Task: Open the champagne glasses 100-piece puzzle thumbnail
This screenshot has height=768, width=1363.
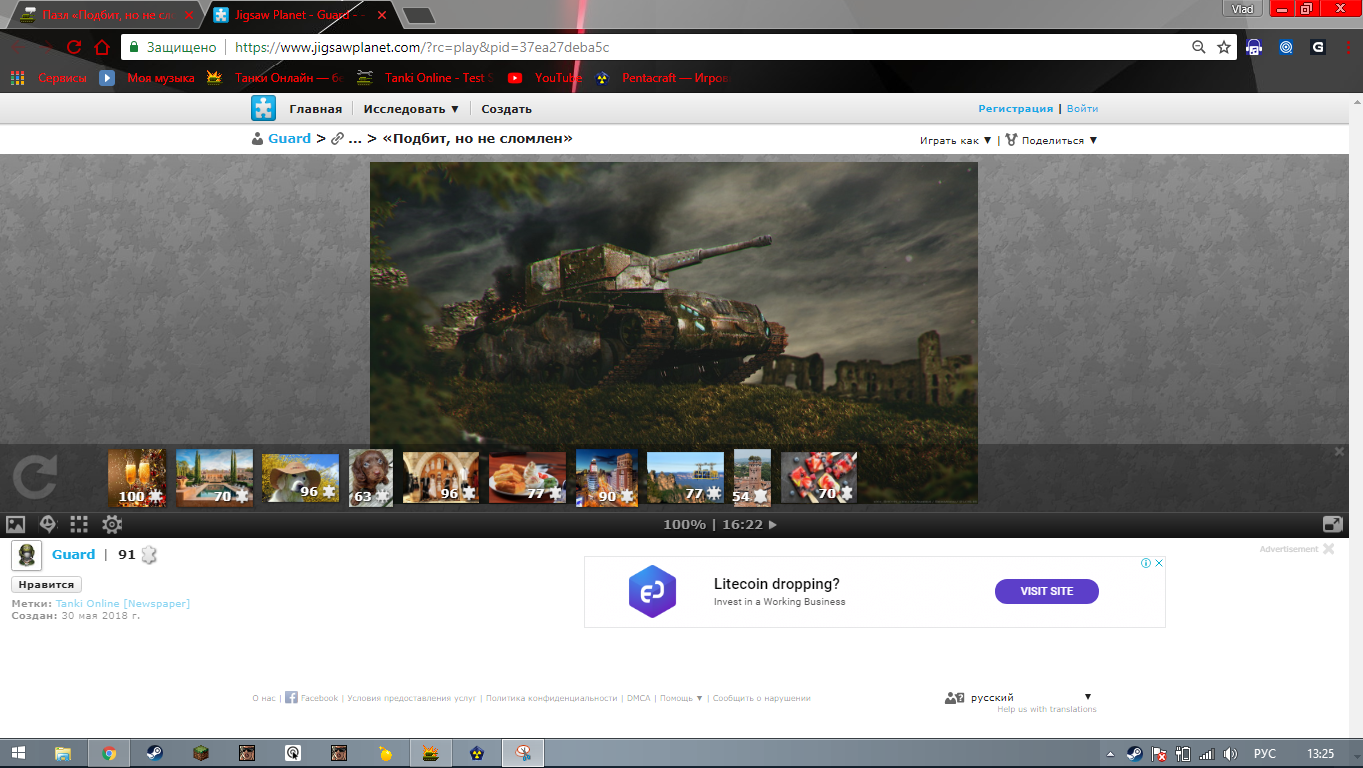Action: click(x=137, y=478)
